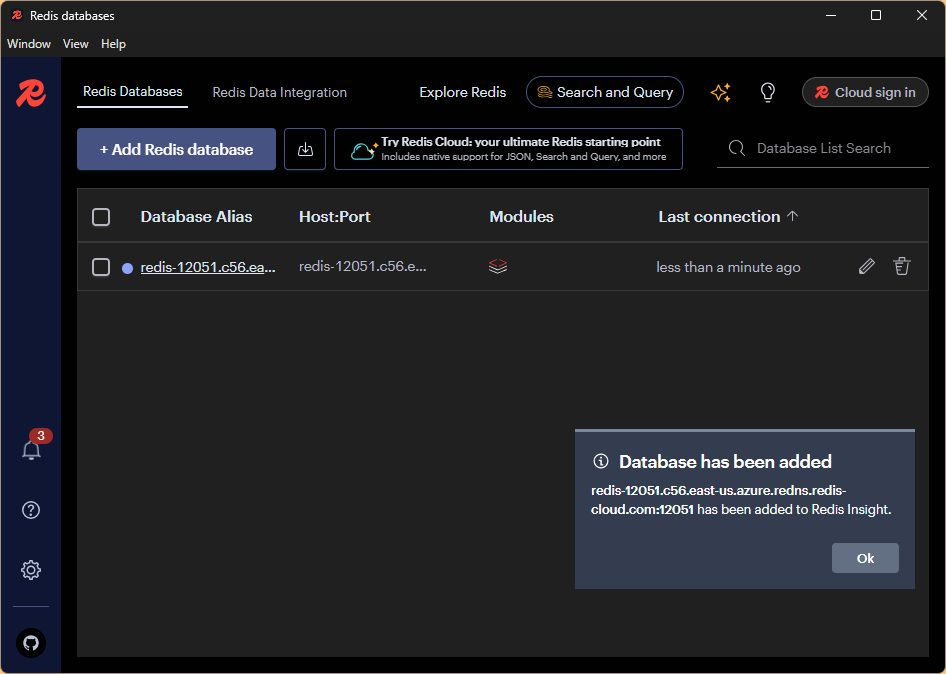Open insights lightbulb icon

pos(767,92)
